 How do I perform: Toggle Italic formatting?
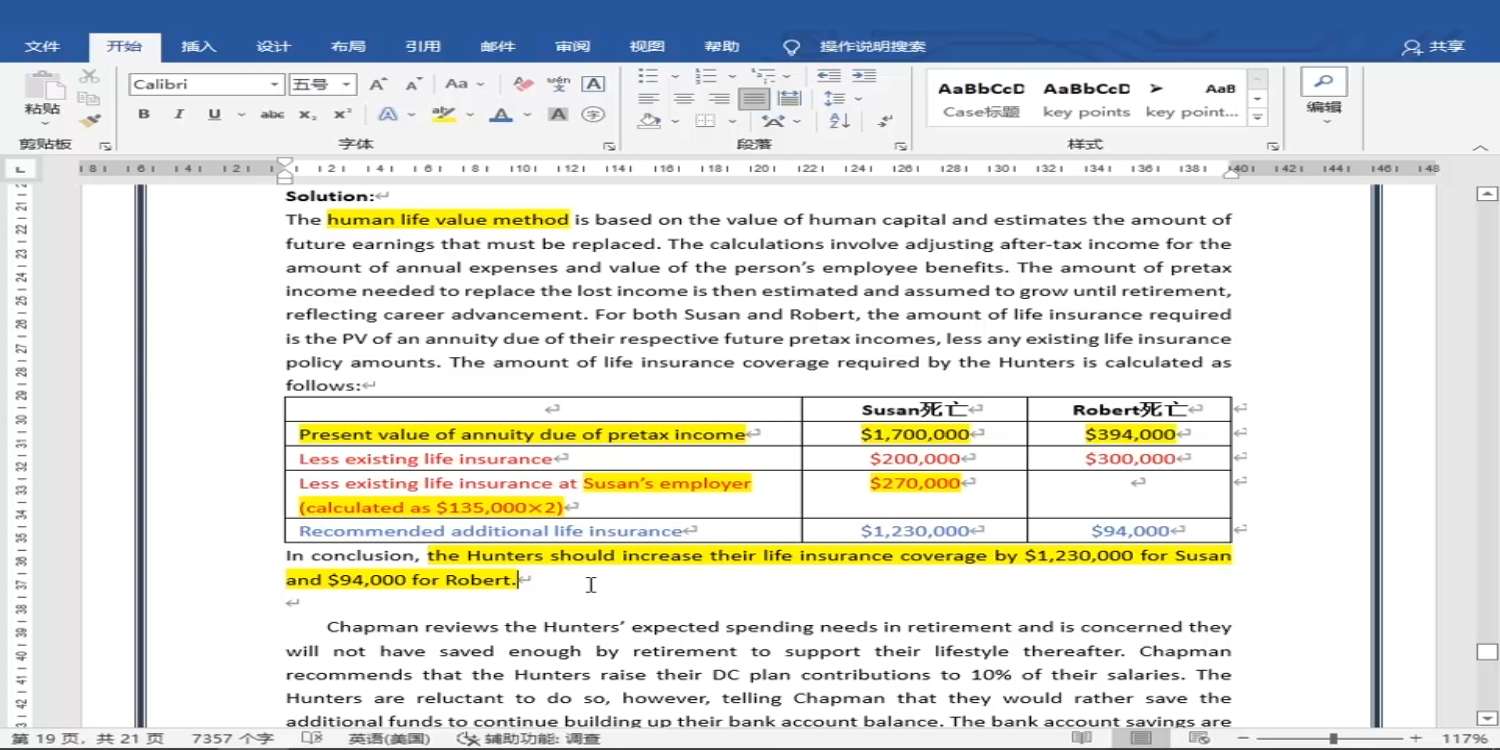[178, 115]
